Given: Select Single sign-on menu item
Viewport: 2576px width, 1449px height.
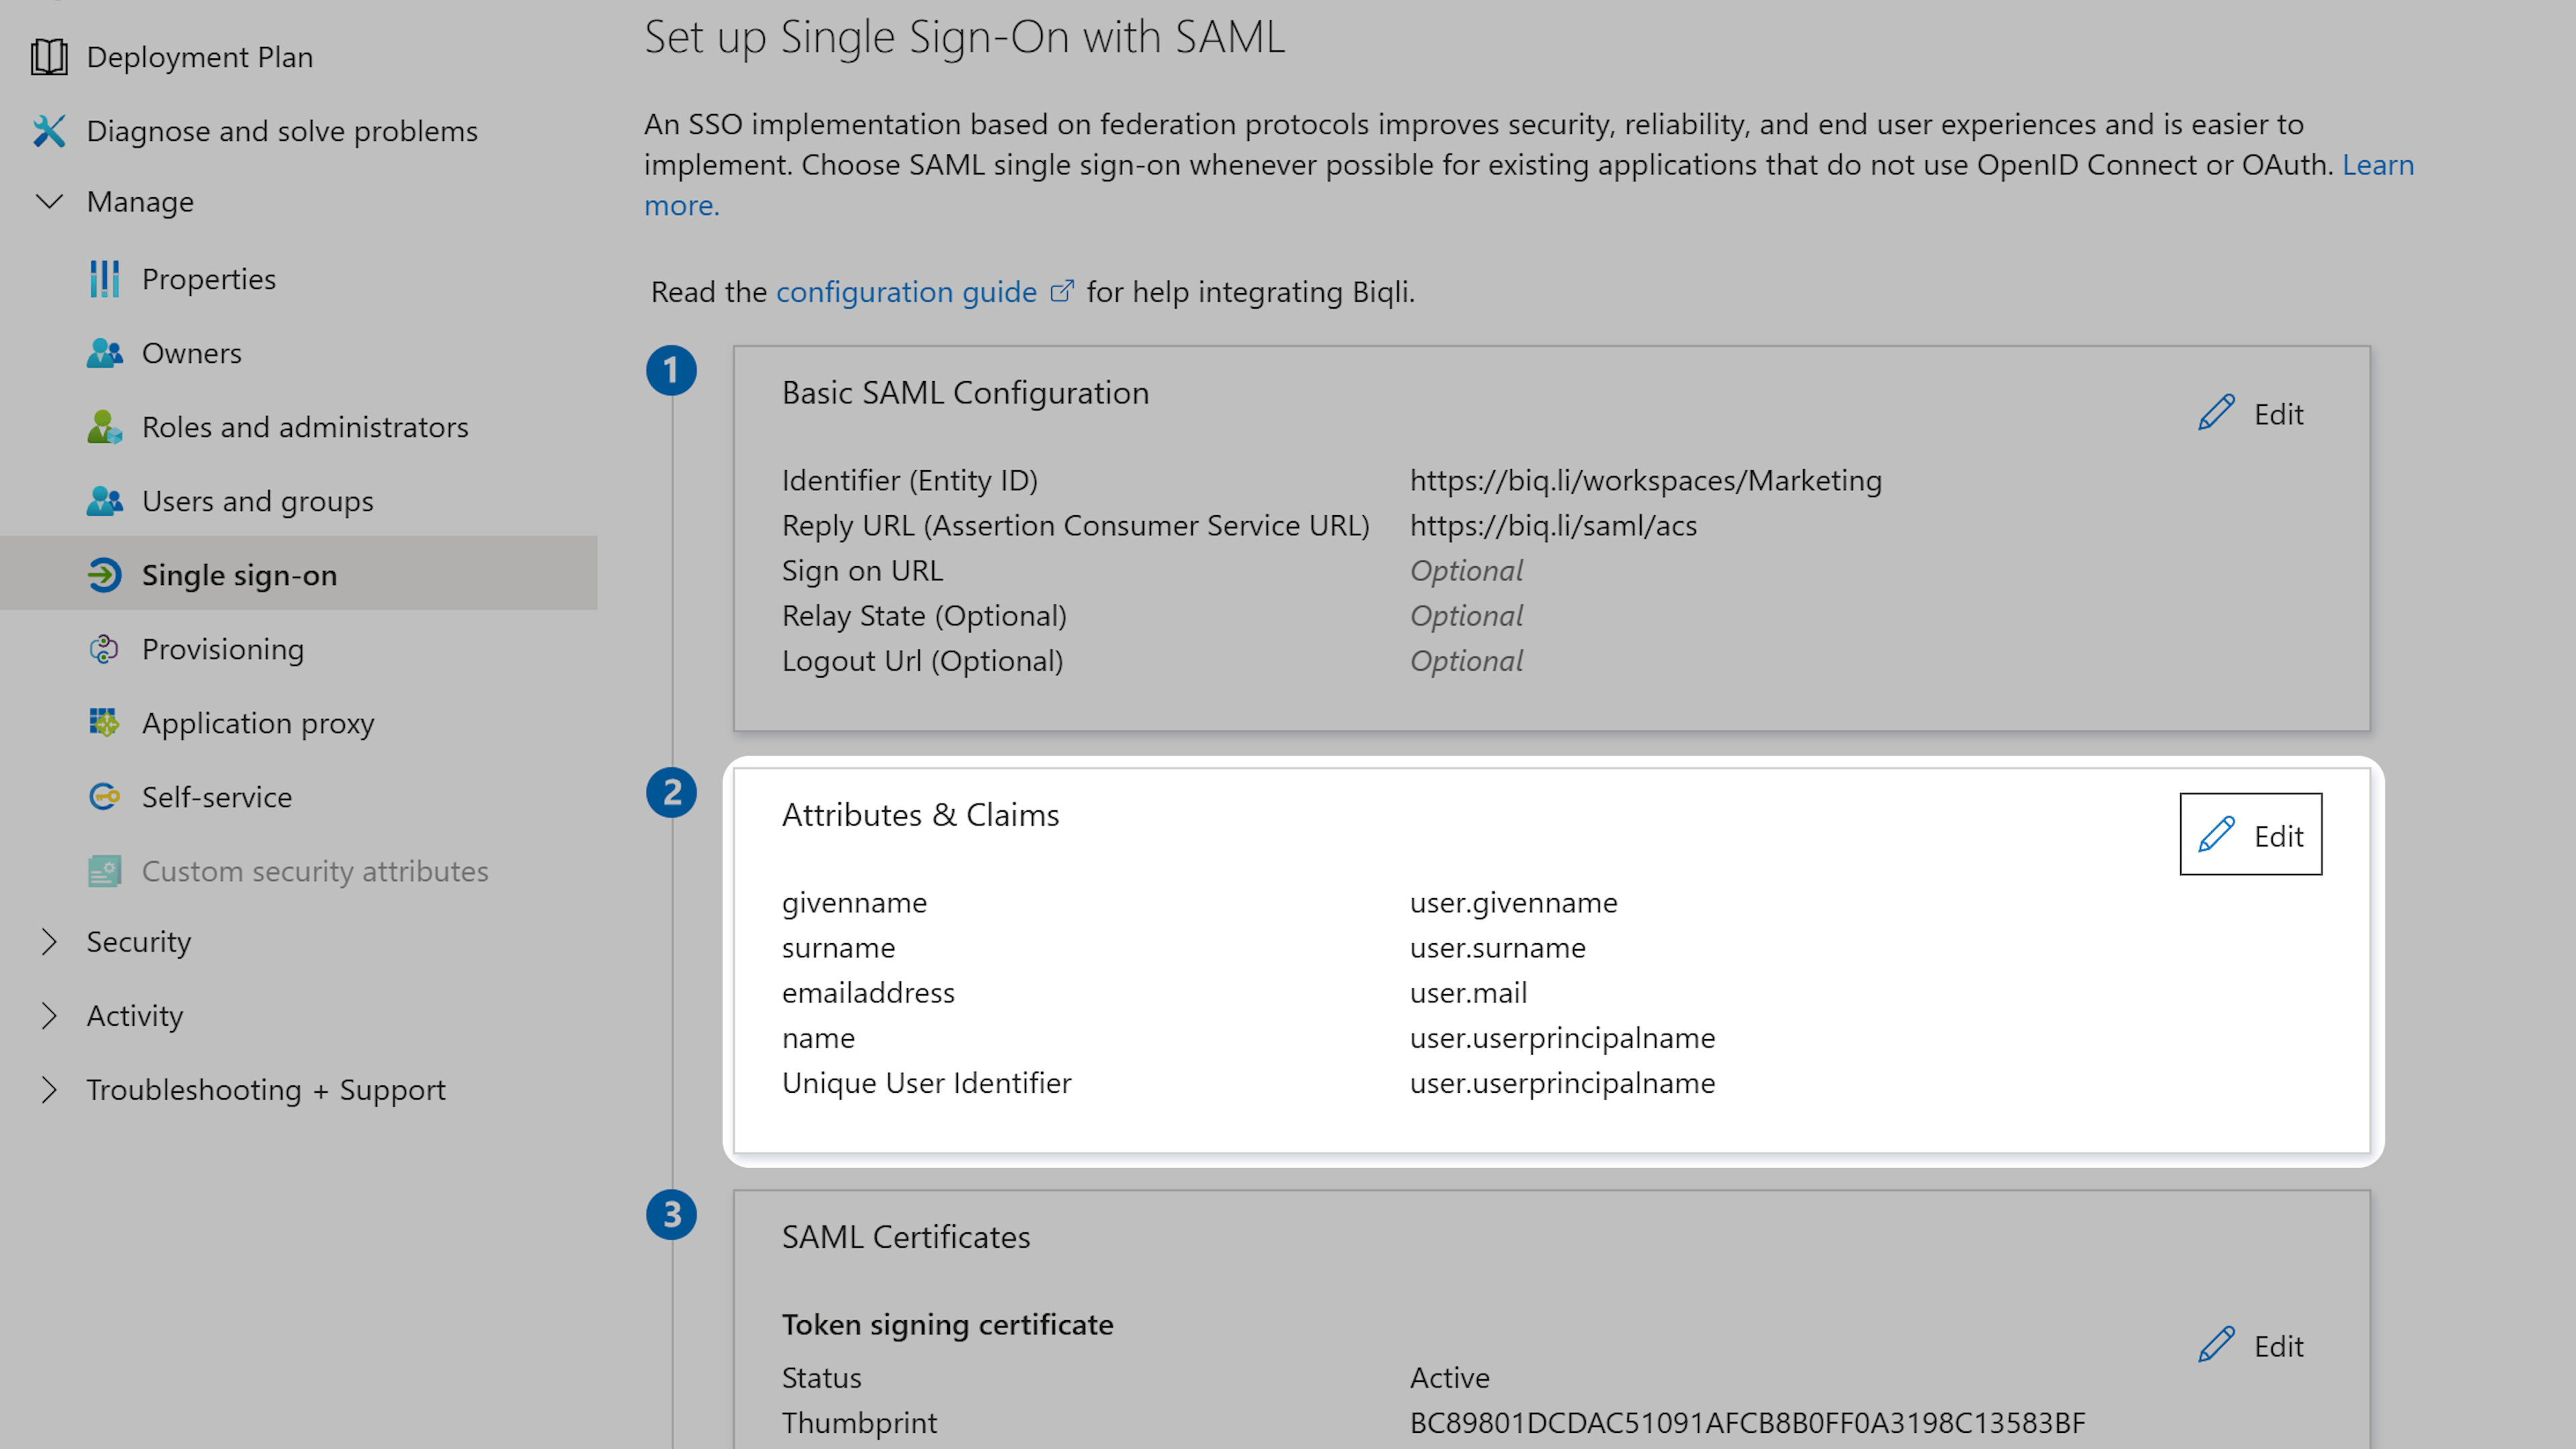Looking at the screenshot, I should (x=299, y=575).
